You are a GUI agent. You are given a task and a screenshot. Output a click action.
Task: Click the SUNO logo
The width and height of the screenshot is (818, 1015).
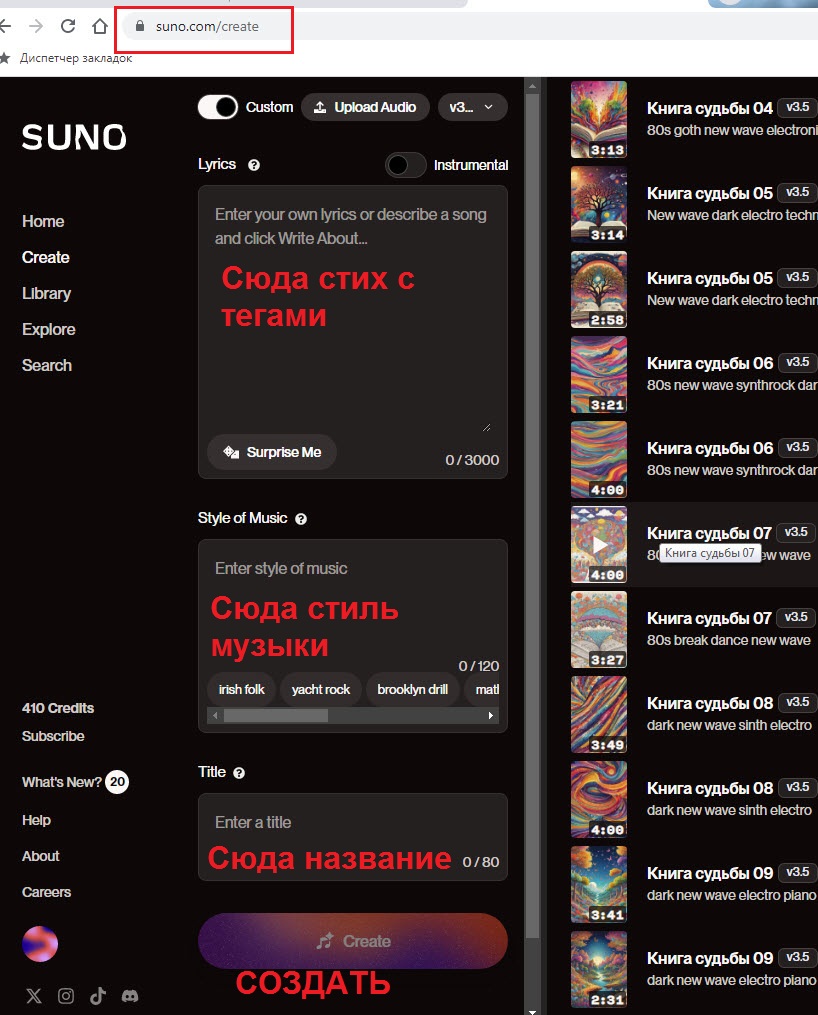(x=74, y=137)
